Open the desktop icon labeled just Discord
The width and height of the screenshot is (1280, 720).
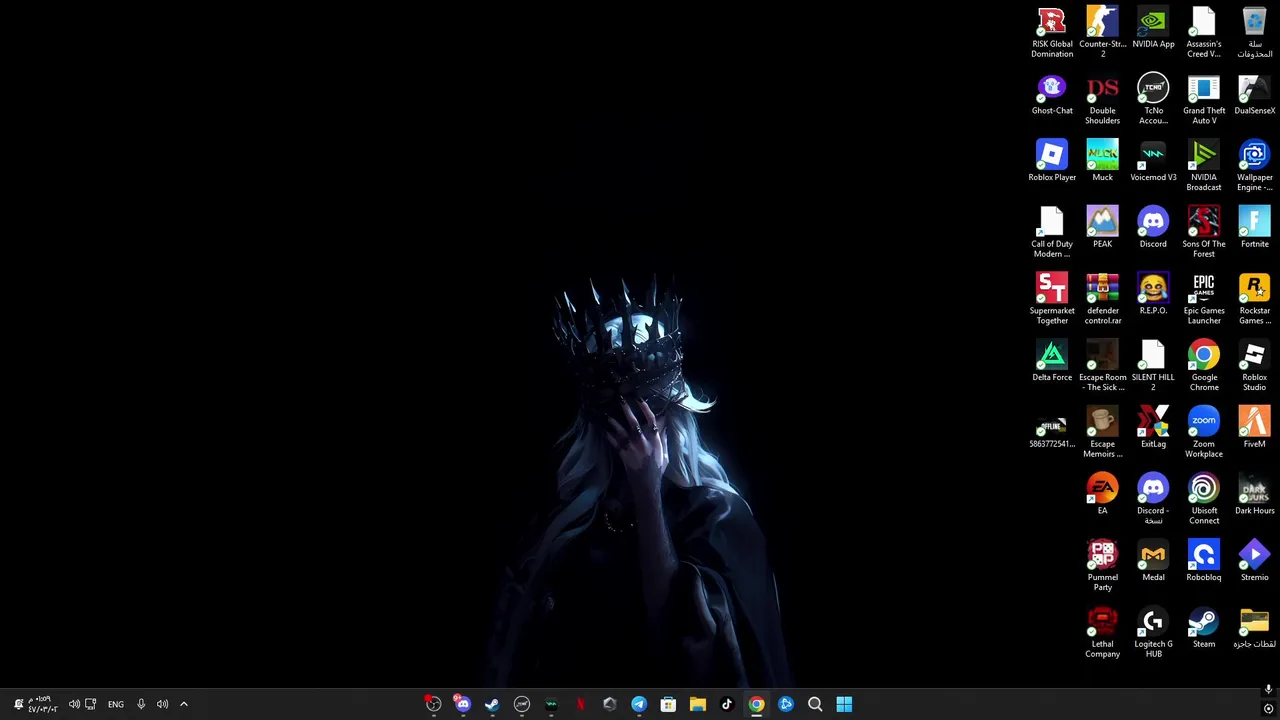pos(1153,228)
